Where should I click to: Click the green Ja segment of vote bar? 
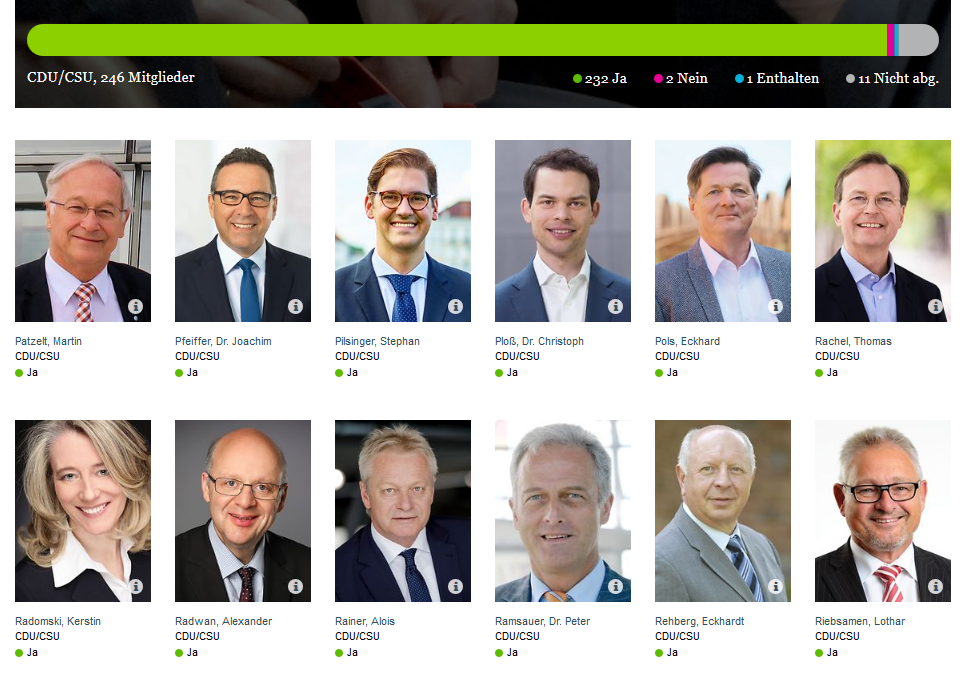coord(457,40)
